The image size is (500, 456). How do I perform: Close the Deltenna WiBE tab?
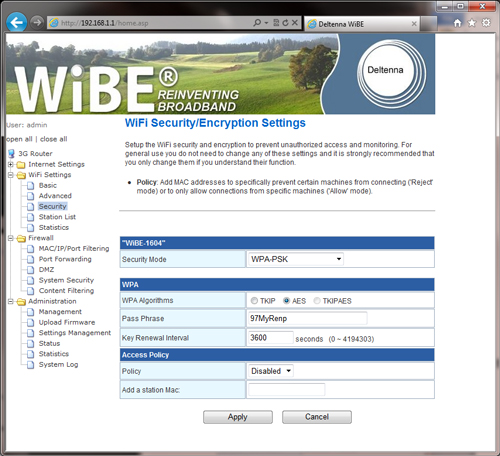click(x=414, y=24)
